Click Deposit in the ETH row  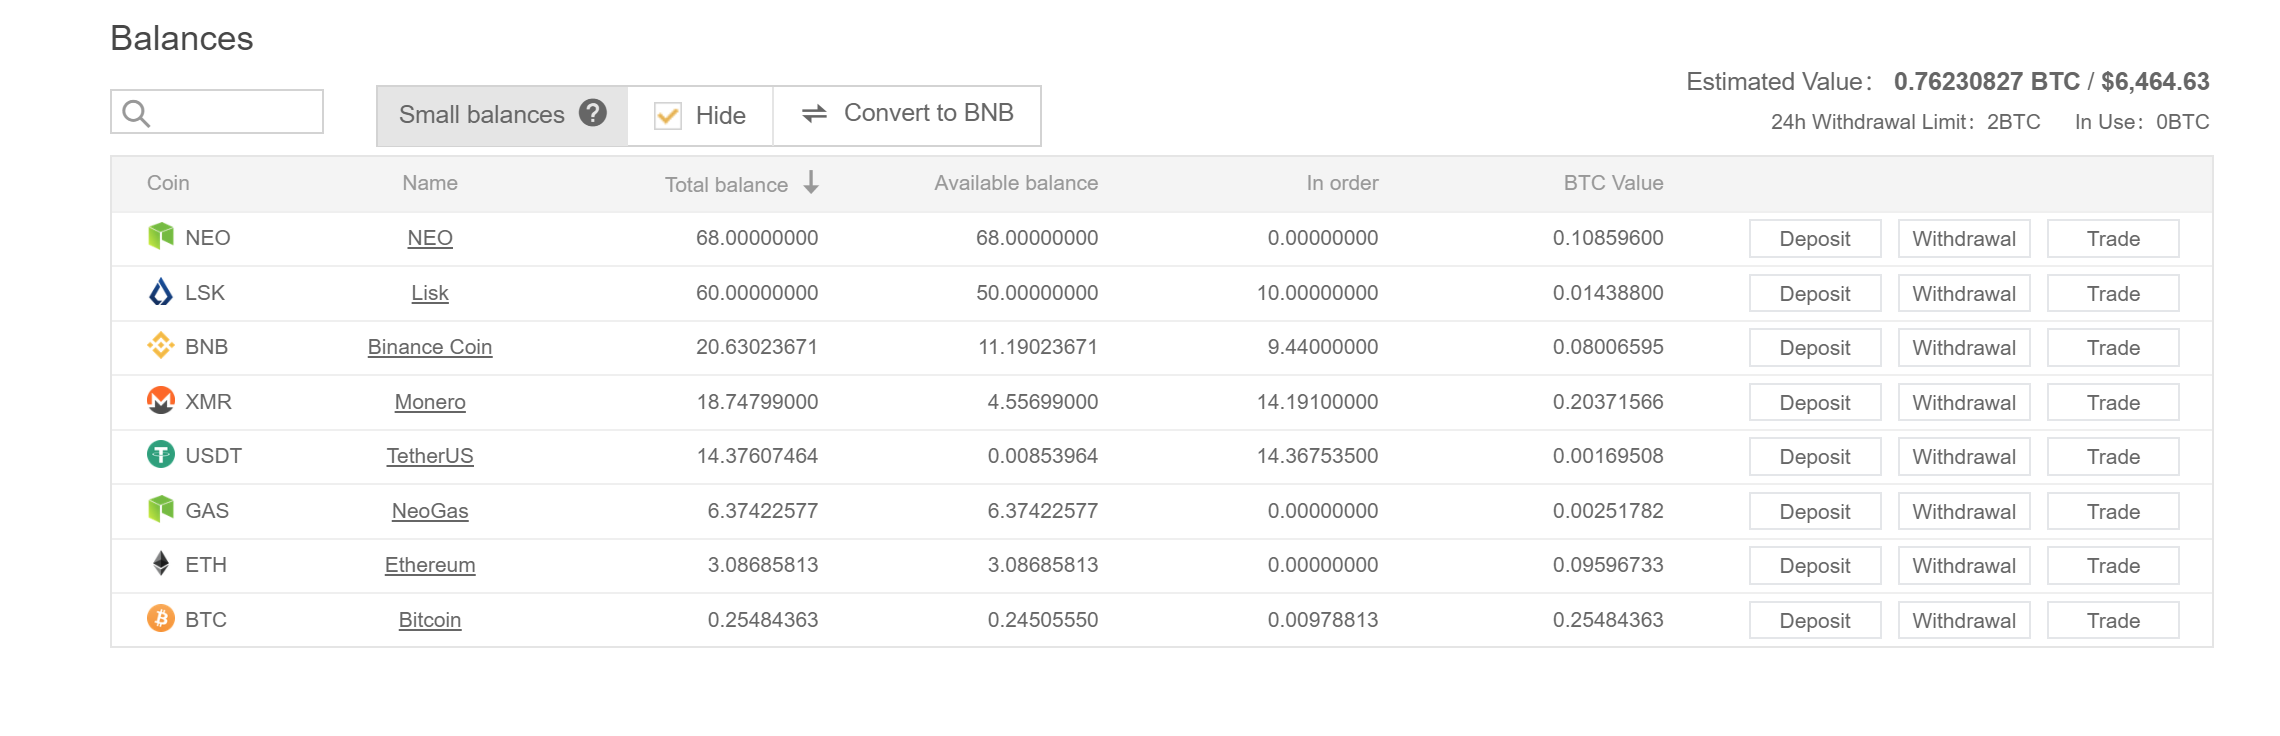coord(1815,566)
